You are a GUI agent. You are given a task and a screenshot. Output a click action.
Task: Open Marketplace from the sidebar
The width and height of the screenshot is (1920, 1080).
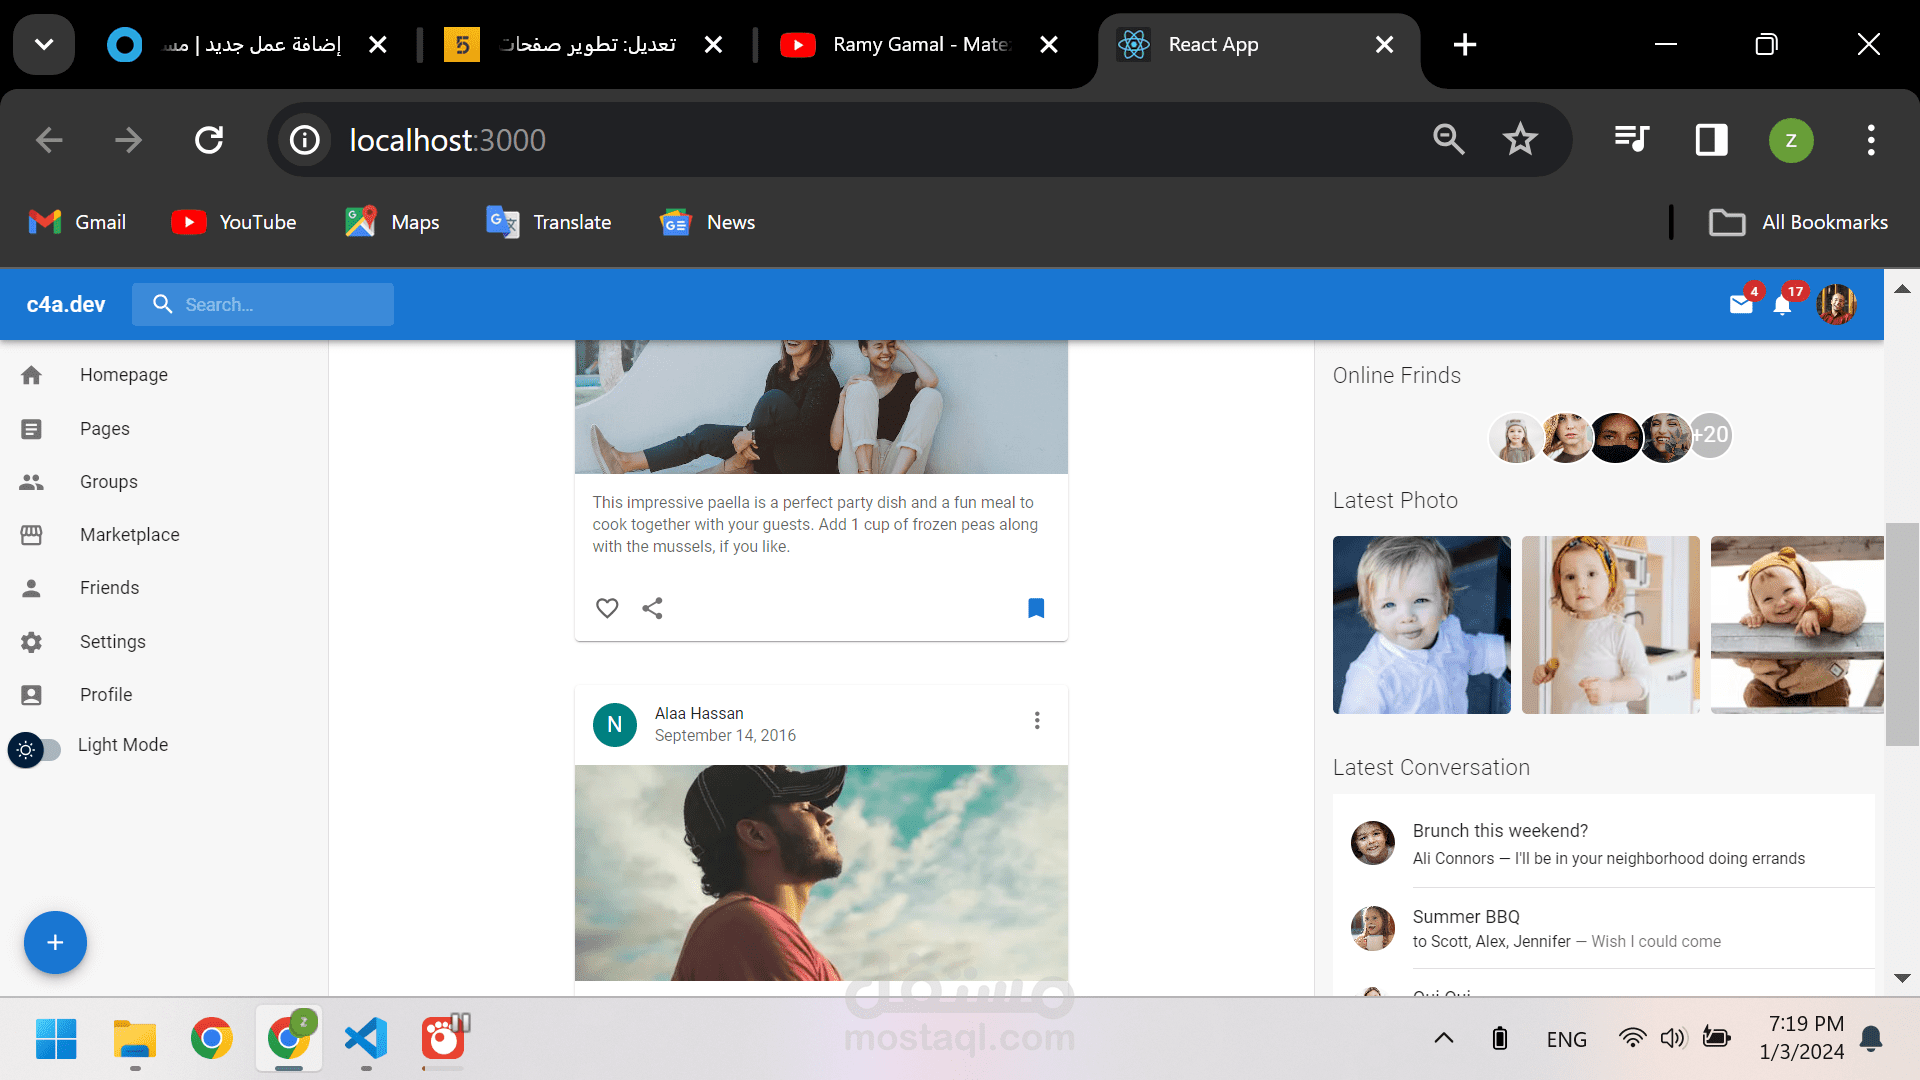(129, 535)
